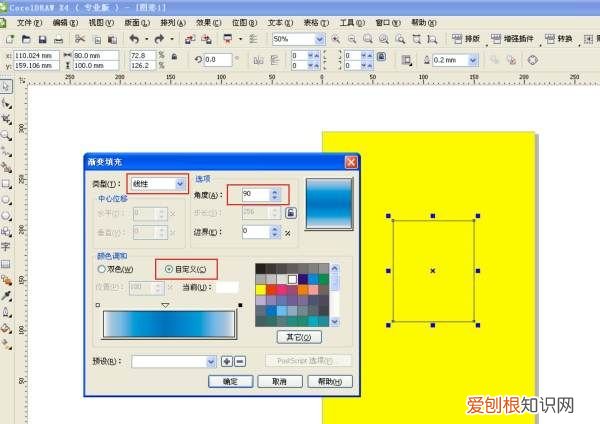The image size is (600, 424).
Task: Click the black end color marker above gradient
Action: point(240,305)
